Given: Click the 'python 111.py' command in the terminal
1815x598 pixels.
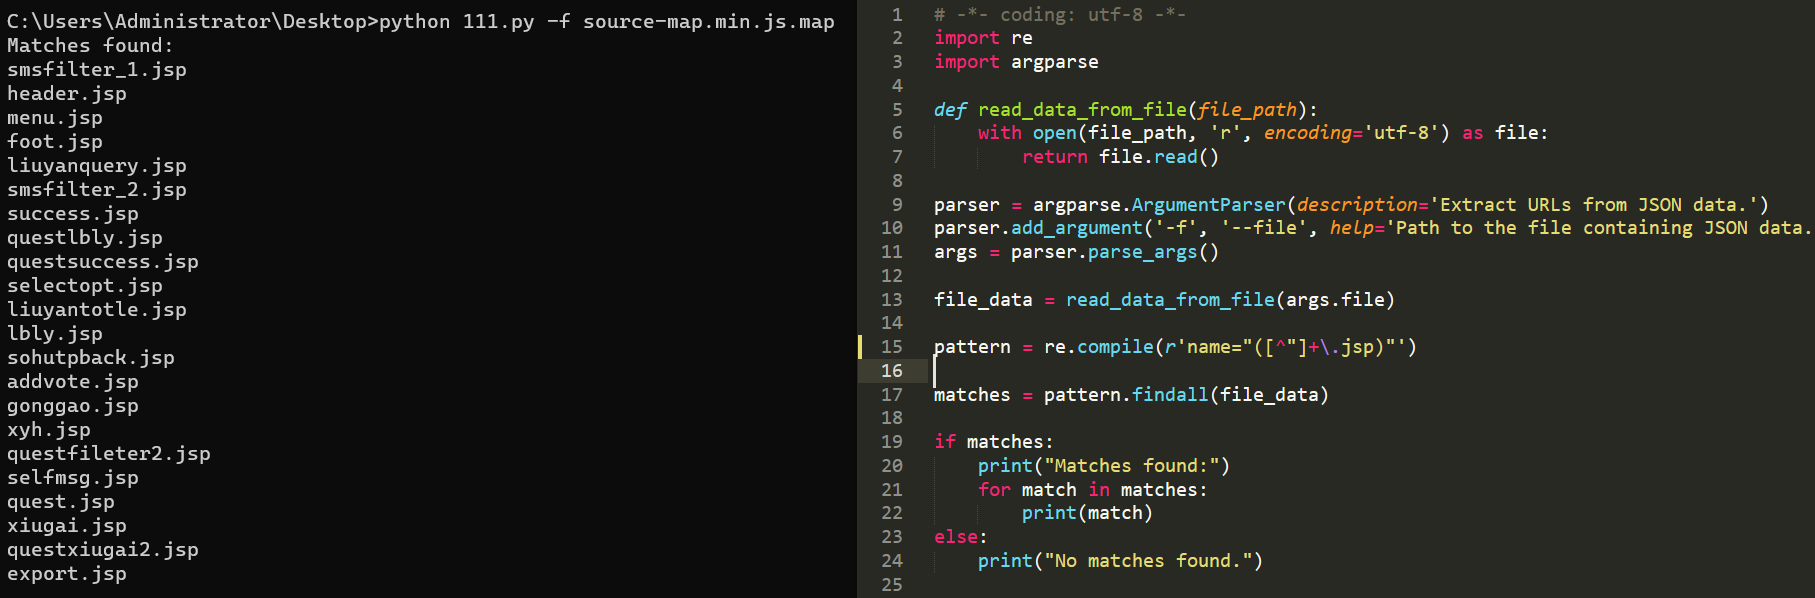Looking at the screenshot, I should click(x=456, y=22).
